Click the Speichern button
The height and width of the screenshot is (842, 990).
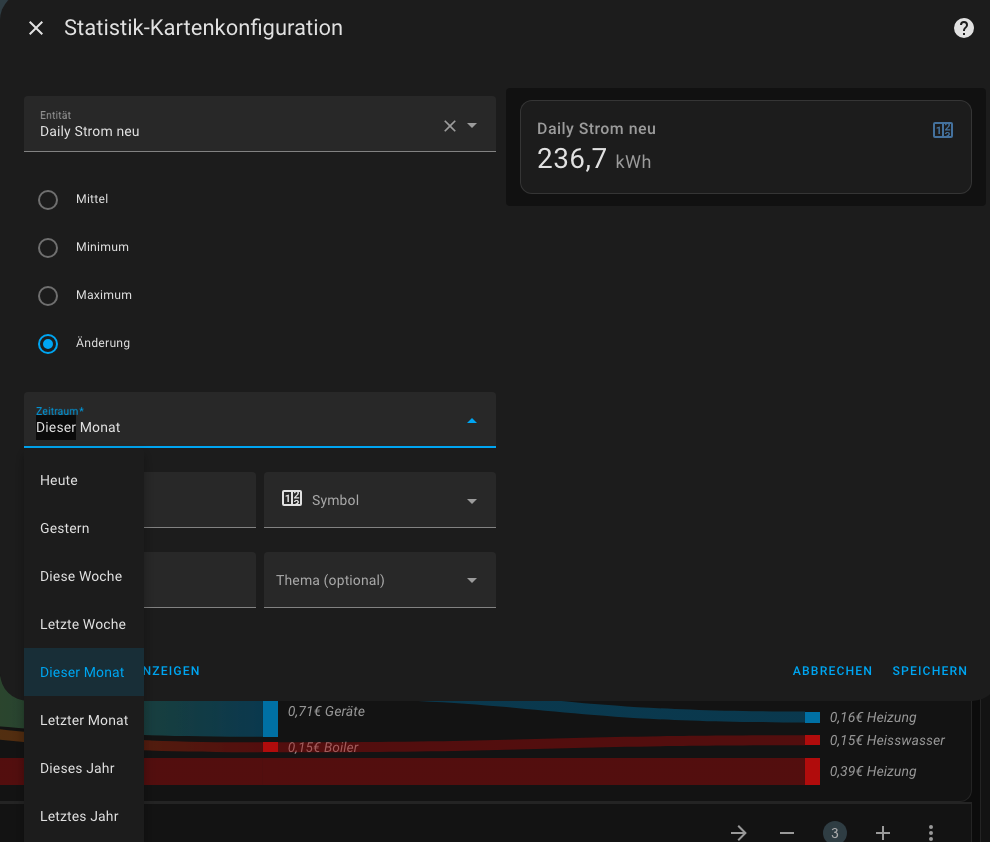pyautogui.click(x=929, y=671)
